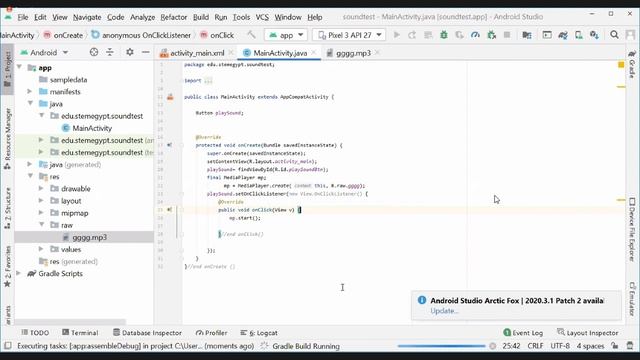Image resolution: width=640 pixels, height=360 pixels.
Task: Click the Project Structure folder icon in toolbar
Action: tap(527, 35)
